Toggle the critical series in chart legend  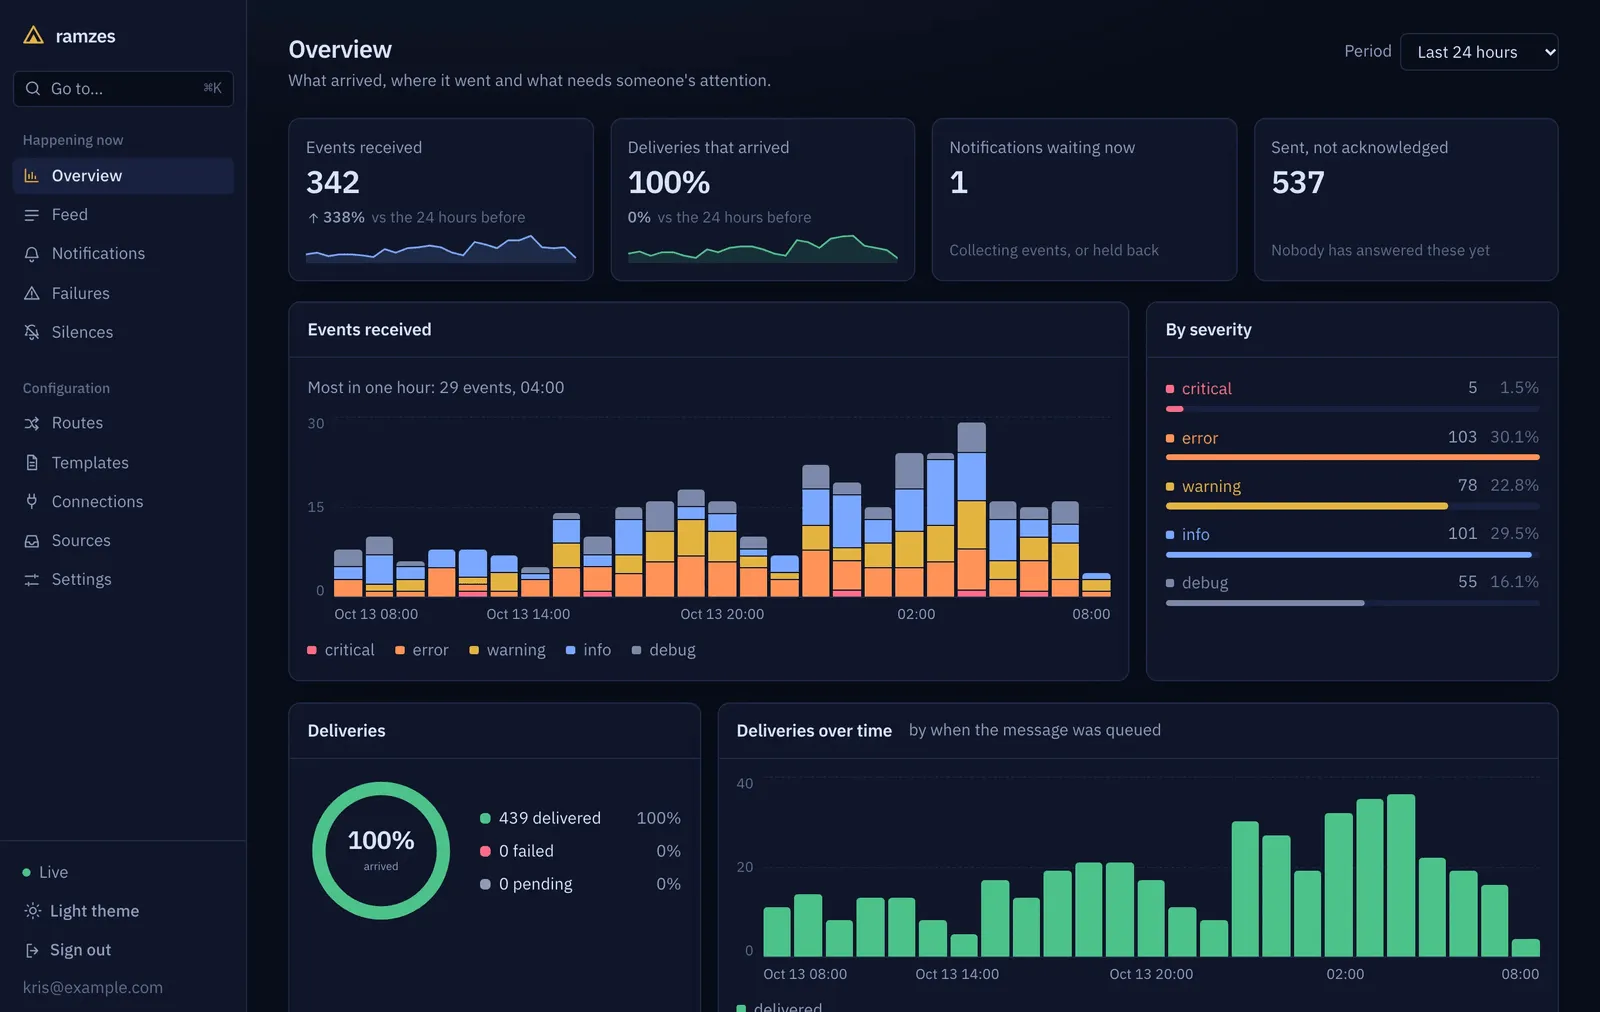coord(341,650)
